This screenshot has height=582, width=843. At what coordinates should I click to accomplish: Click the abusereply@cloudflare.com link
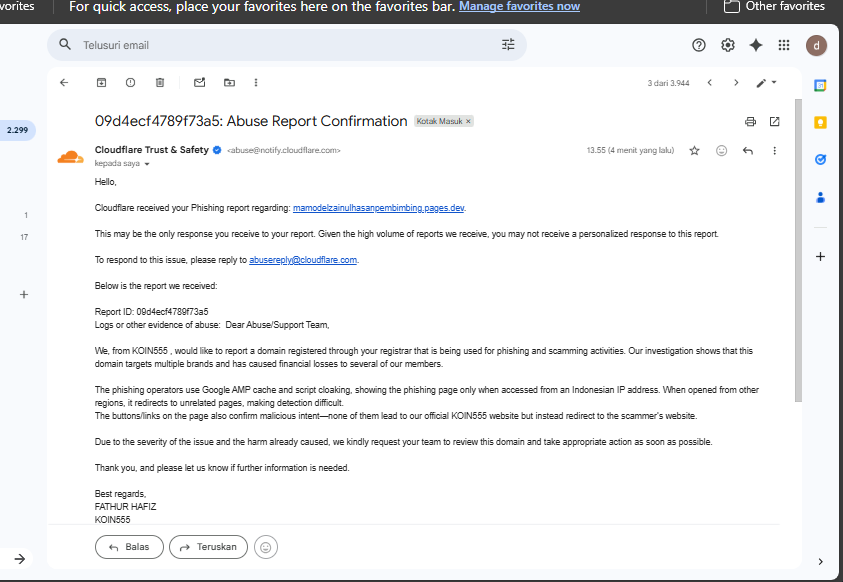point(303,260)
